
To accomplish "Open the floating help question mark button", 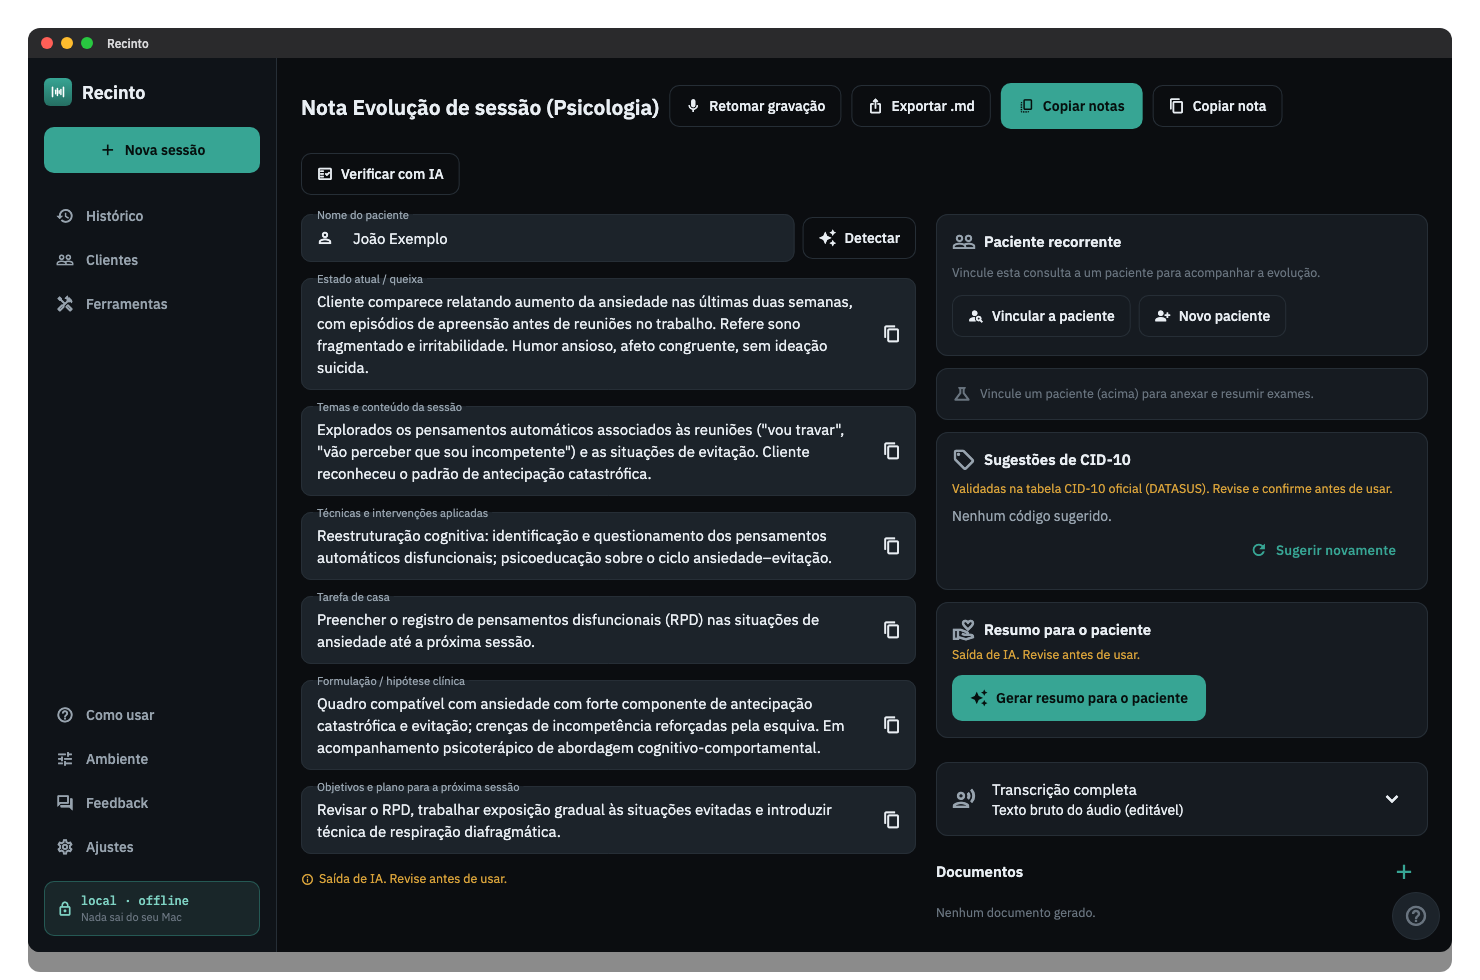I will point(1416,916).
